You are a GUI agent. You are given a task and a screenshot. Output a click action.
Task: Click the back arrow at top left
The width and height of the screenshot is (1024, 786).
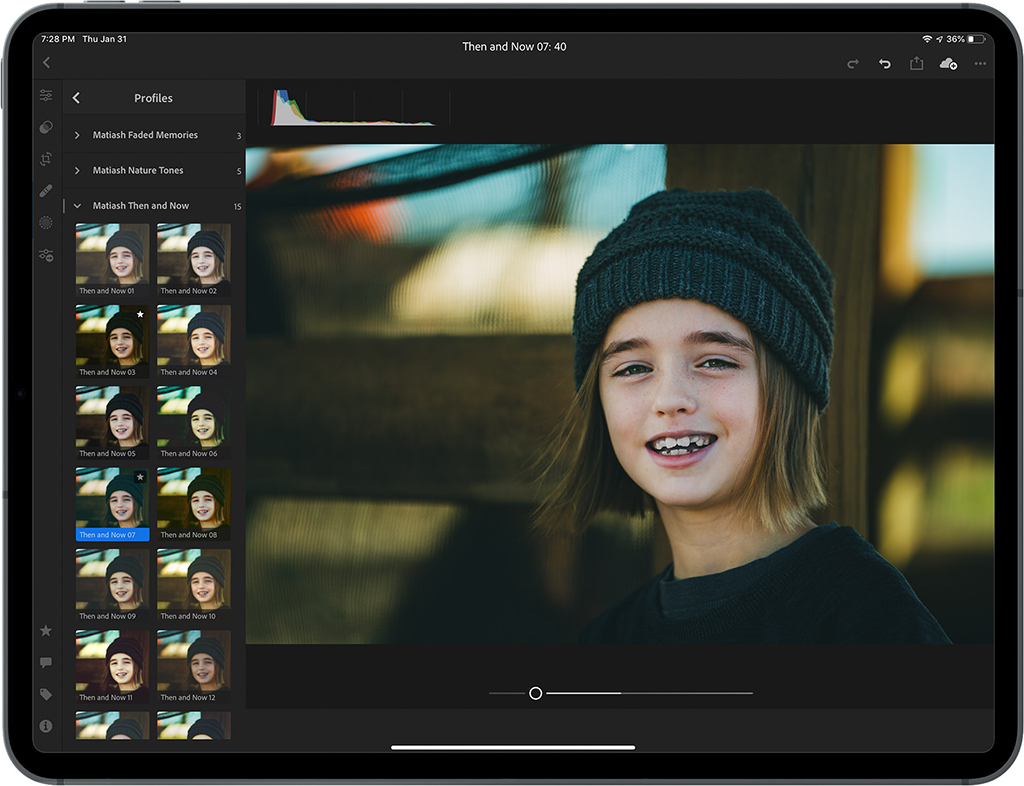click(46, 63)
